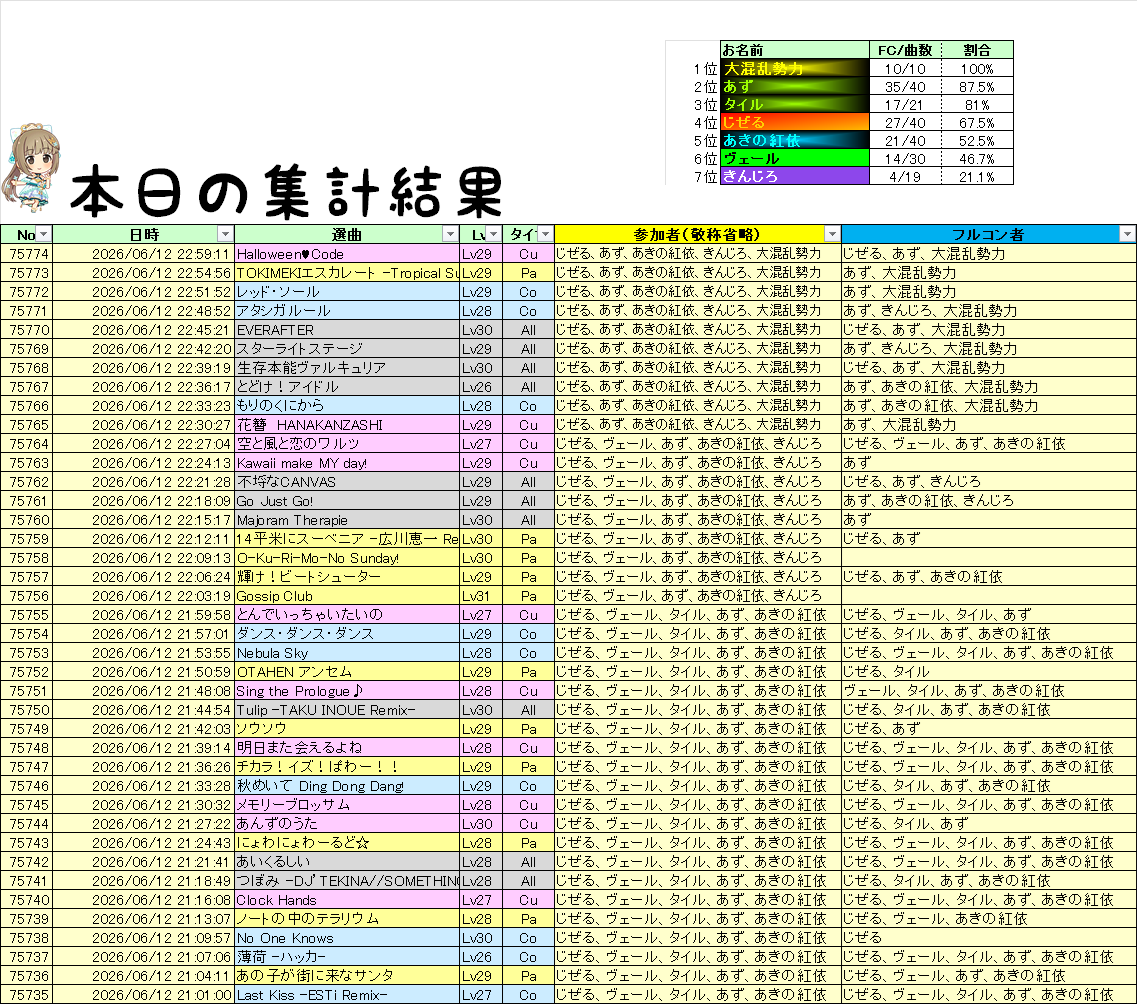The image size is (1137, 1004).
Task: Select the No cell 75735
Action: point(28,995)
